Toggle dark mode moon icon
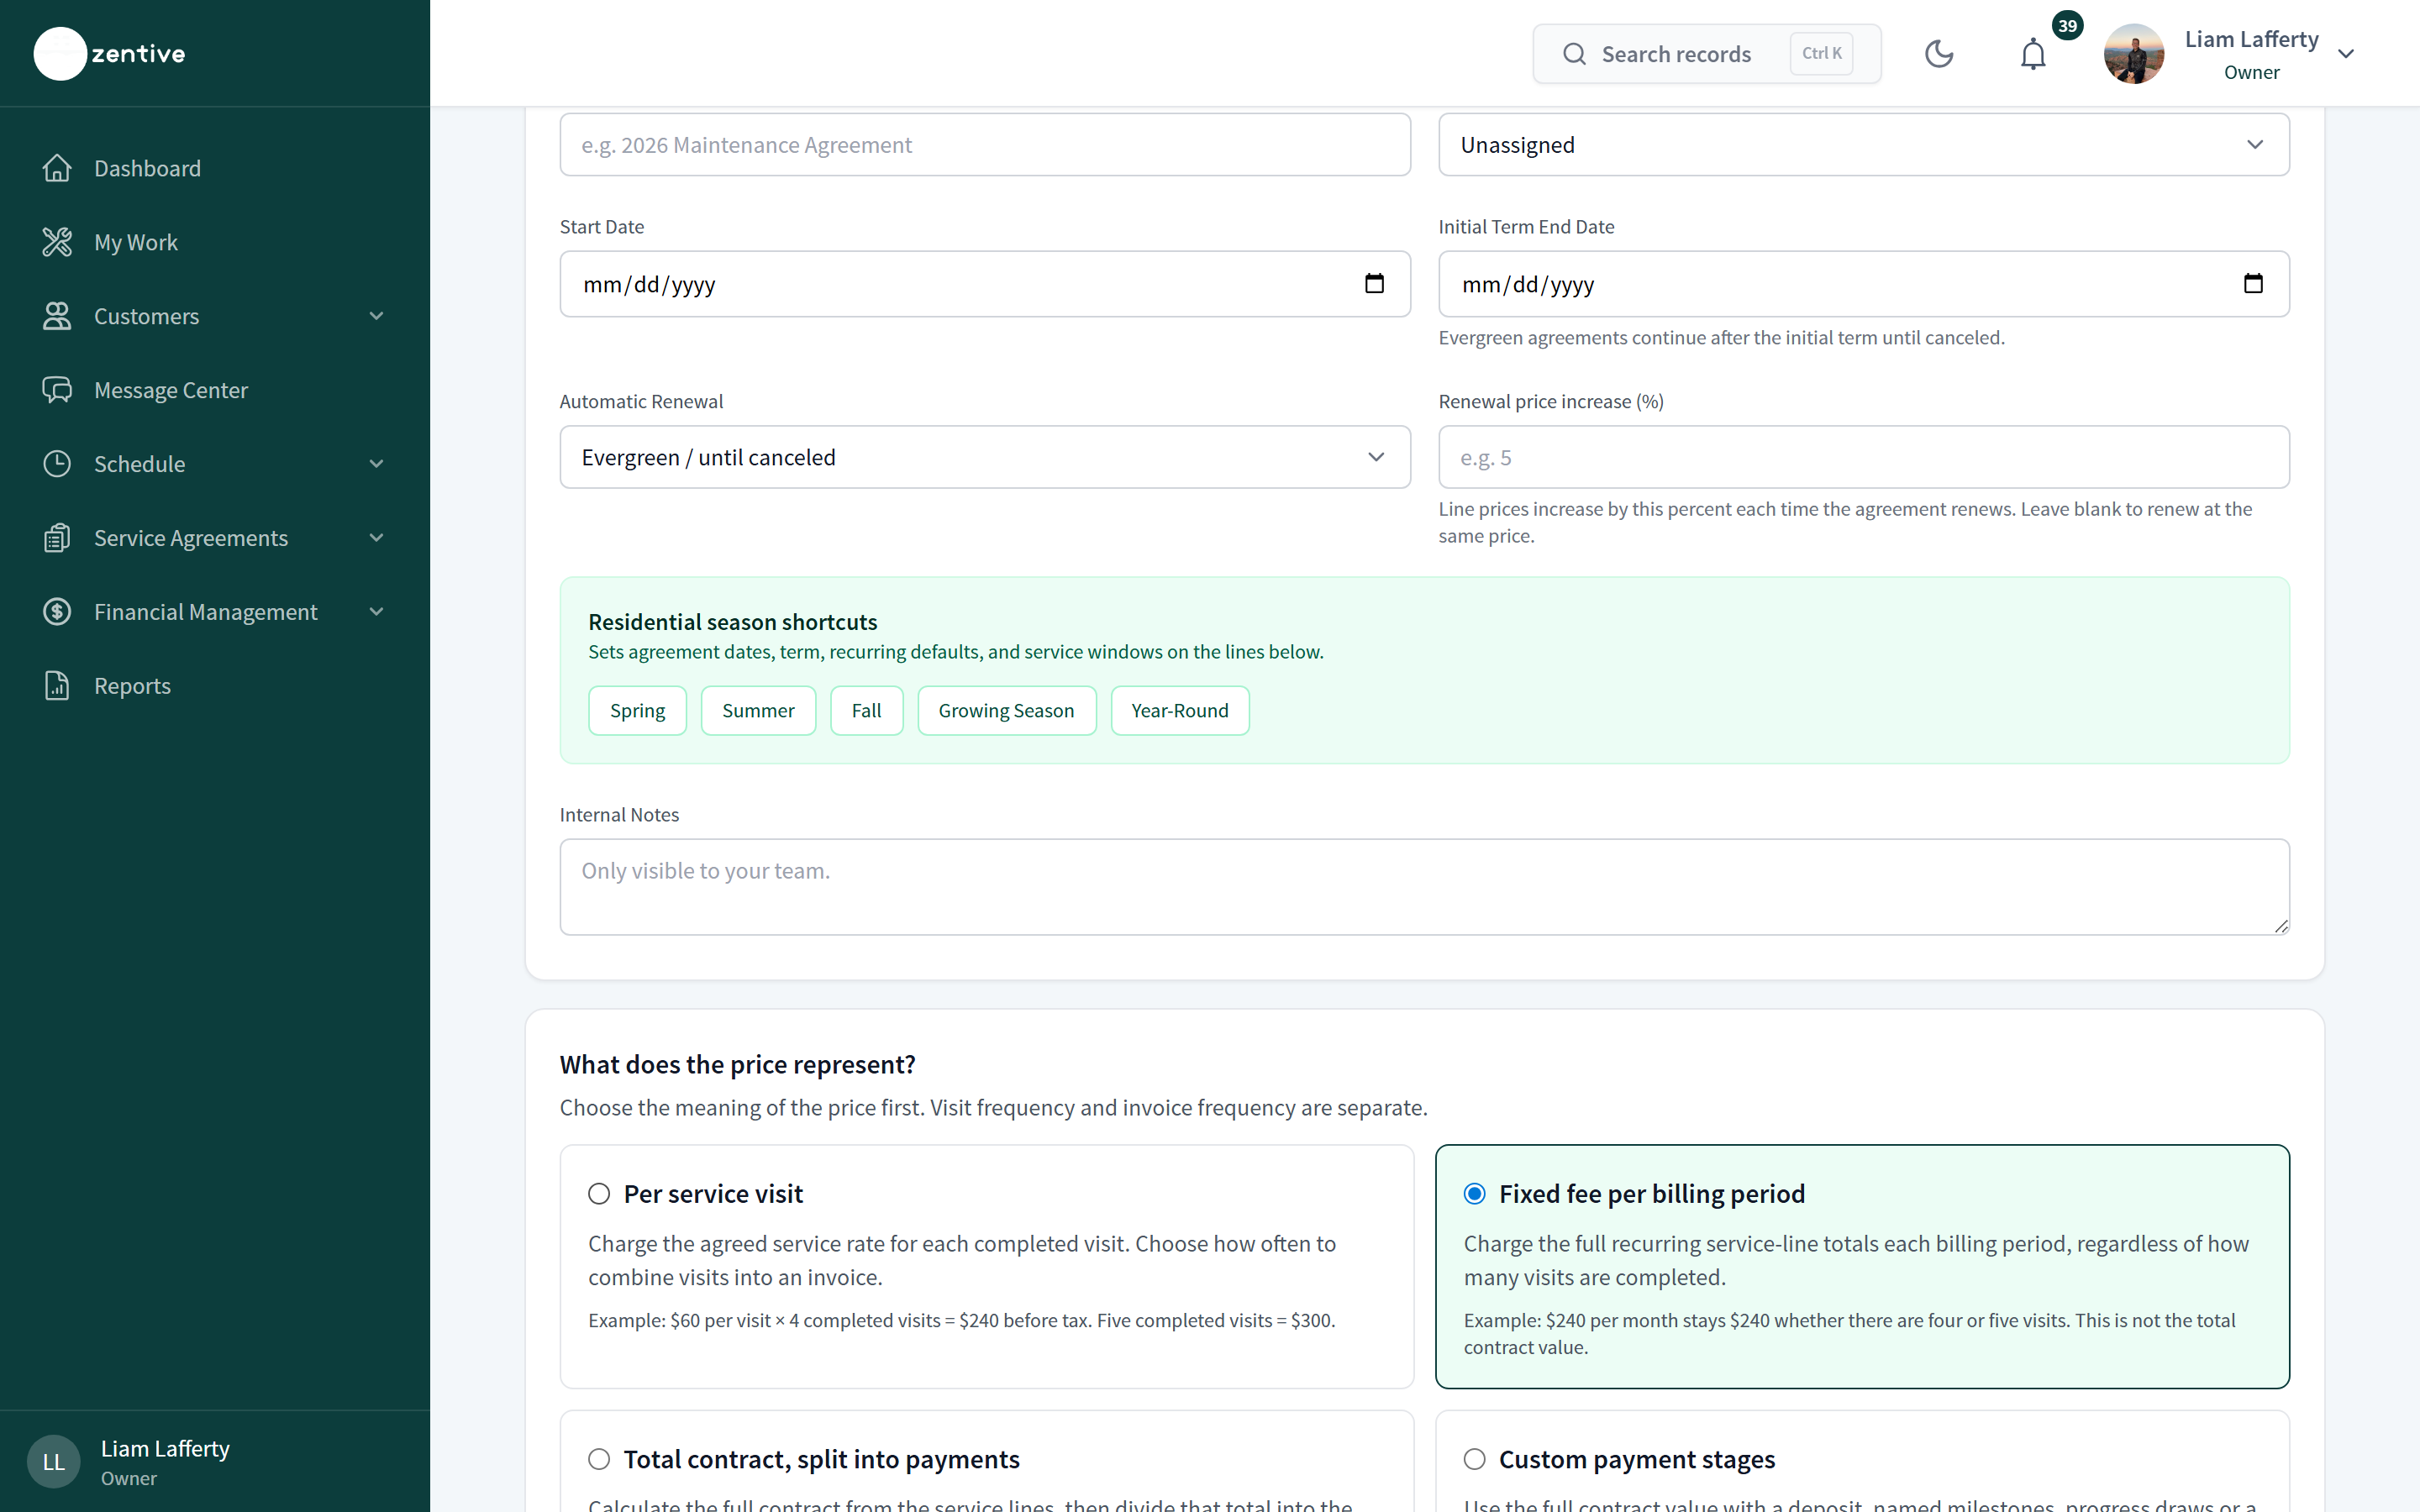Image resolution: width=2420 pixels, height=1512 pixels. pos(1939,54)
